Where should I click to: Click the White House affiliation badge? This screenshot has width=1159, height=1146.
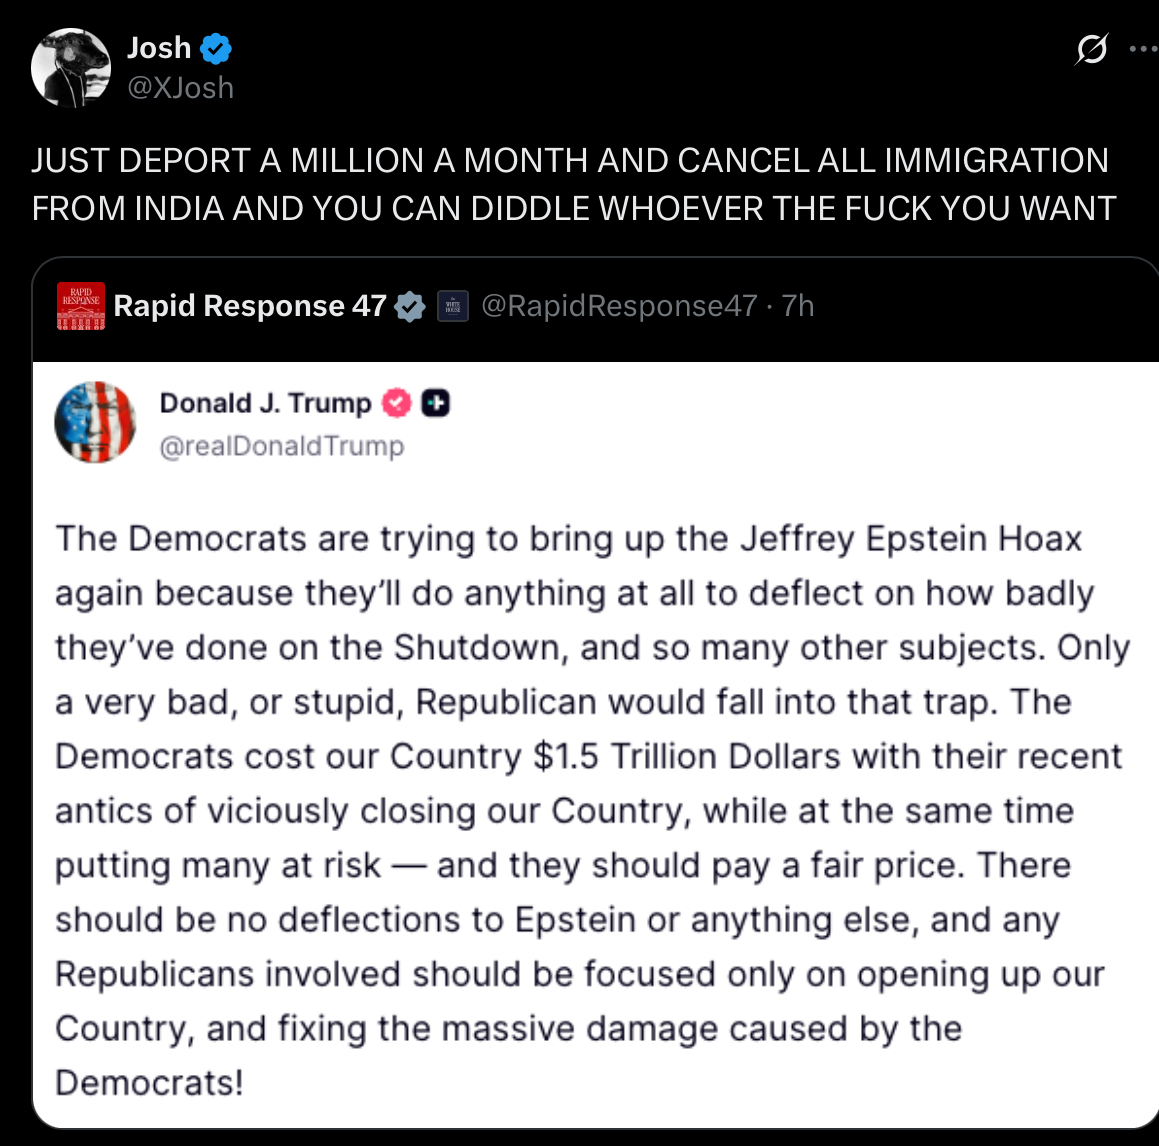[x=453, y=306]
